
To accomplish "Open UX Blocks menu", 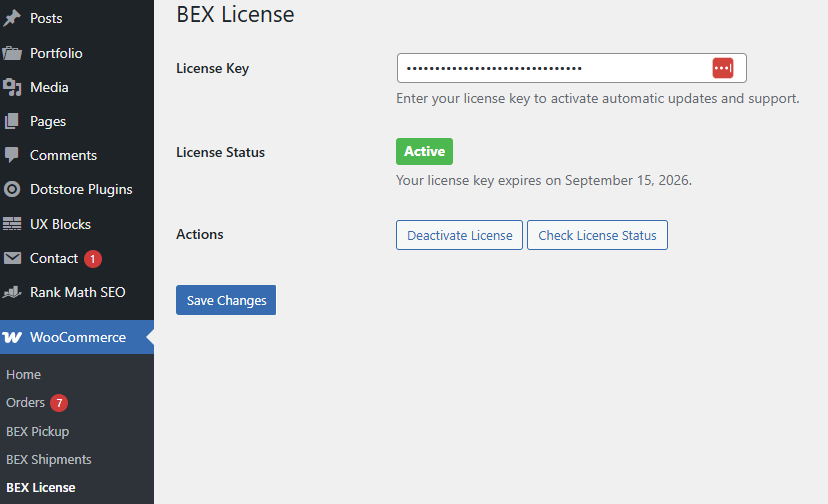I will tap(60, 224).
